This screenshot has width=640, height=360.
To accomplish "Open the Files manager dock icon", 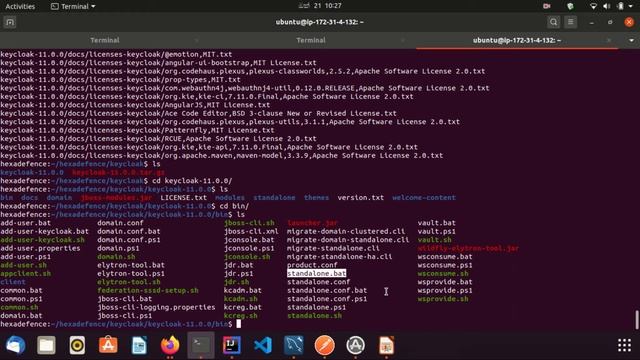I will (46, 345).
